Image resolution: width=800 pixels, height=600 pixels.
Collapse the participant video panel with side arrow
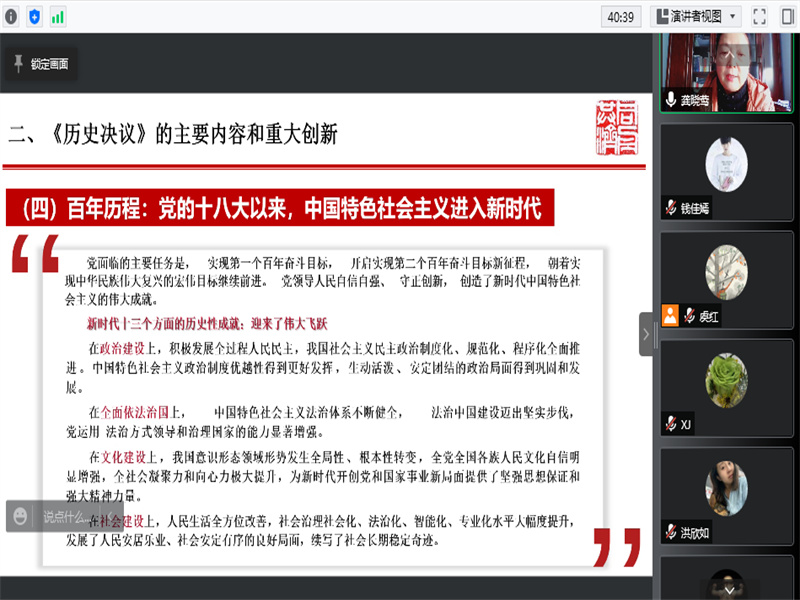click(646, 334)
